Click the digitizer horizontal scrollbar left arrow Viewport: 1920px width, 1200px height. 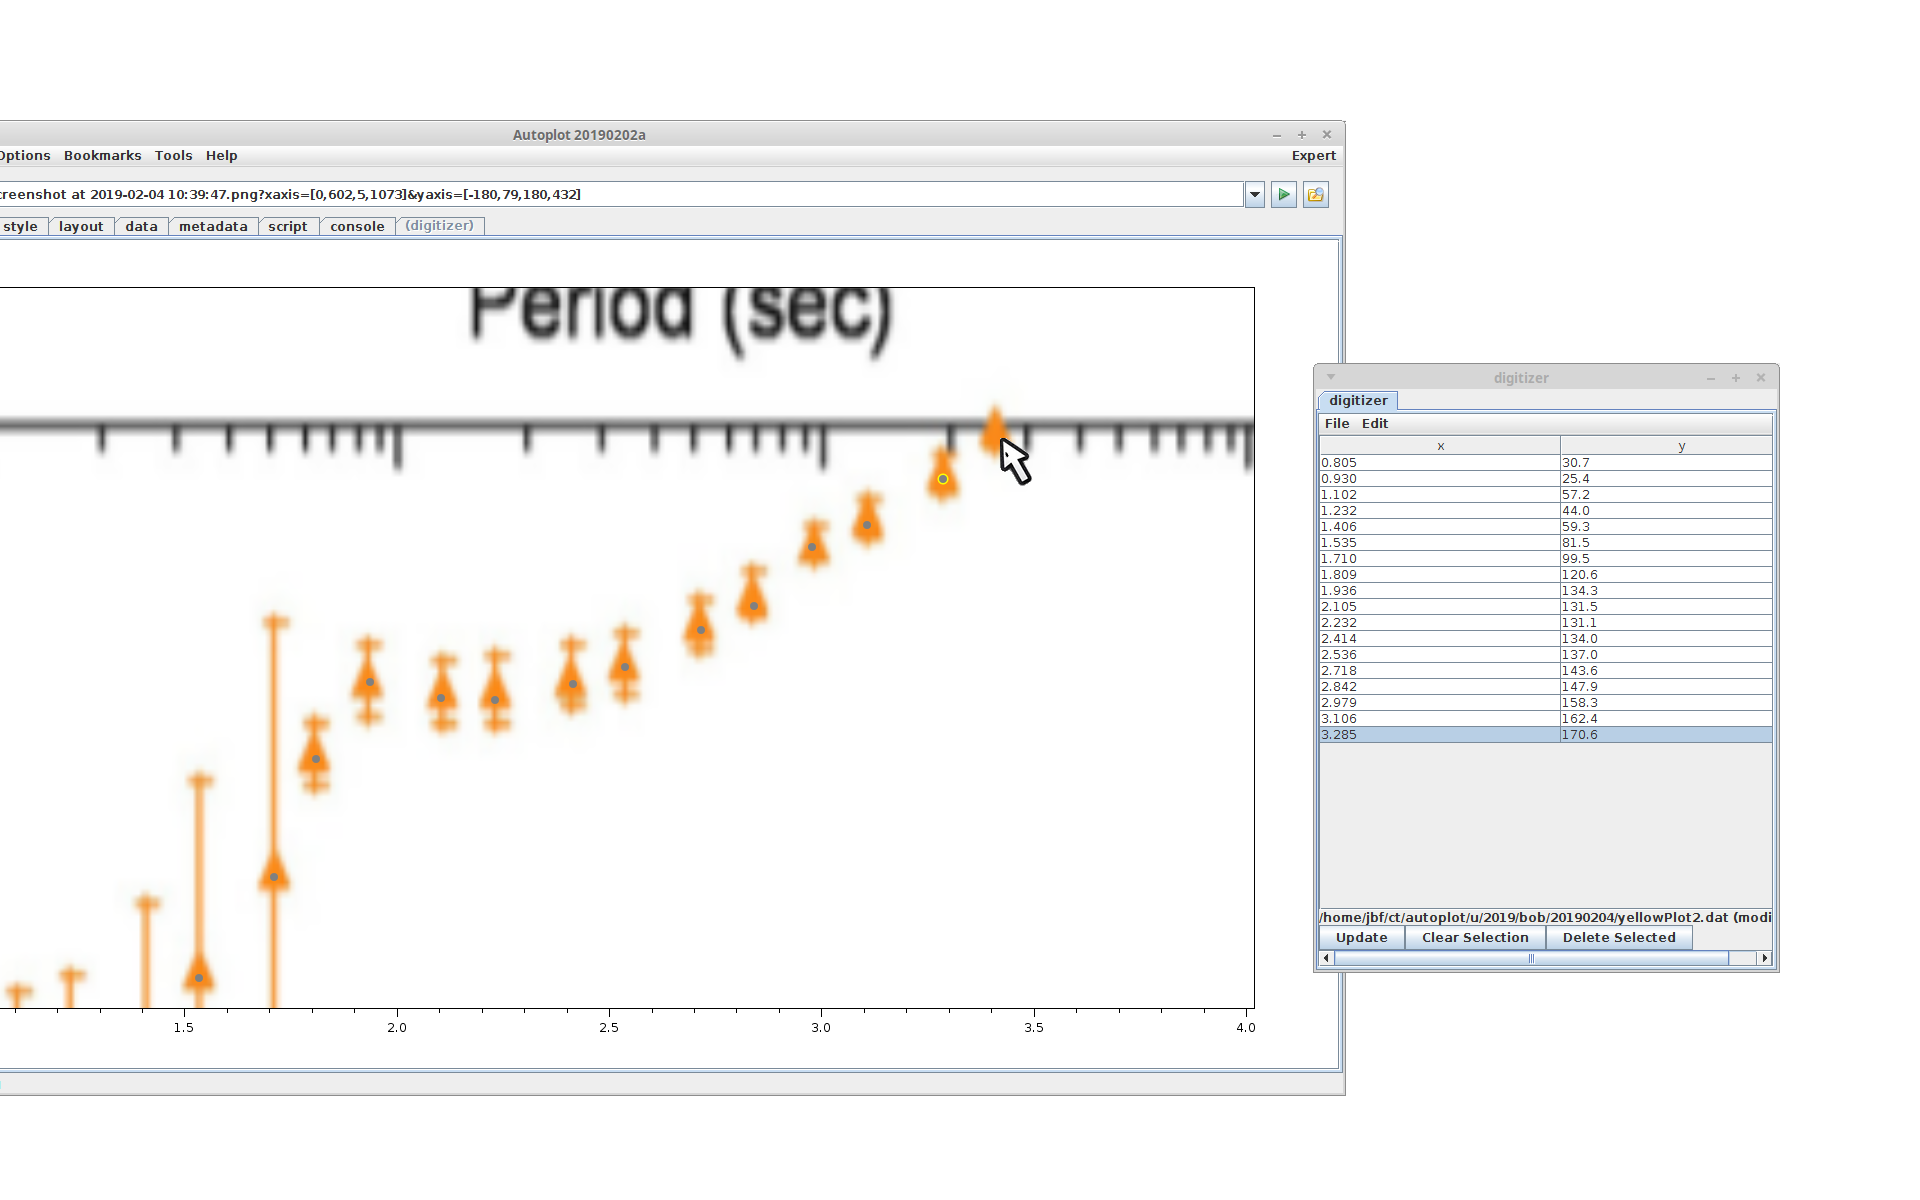pos(1327,958)
